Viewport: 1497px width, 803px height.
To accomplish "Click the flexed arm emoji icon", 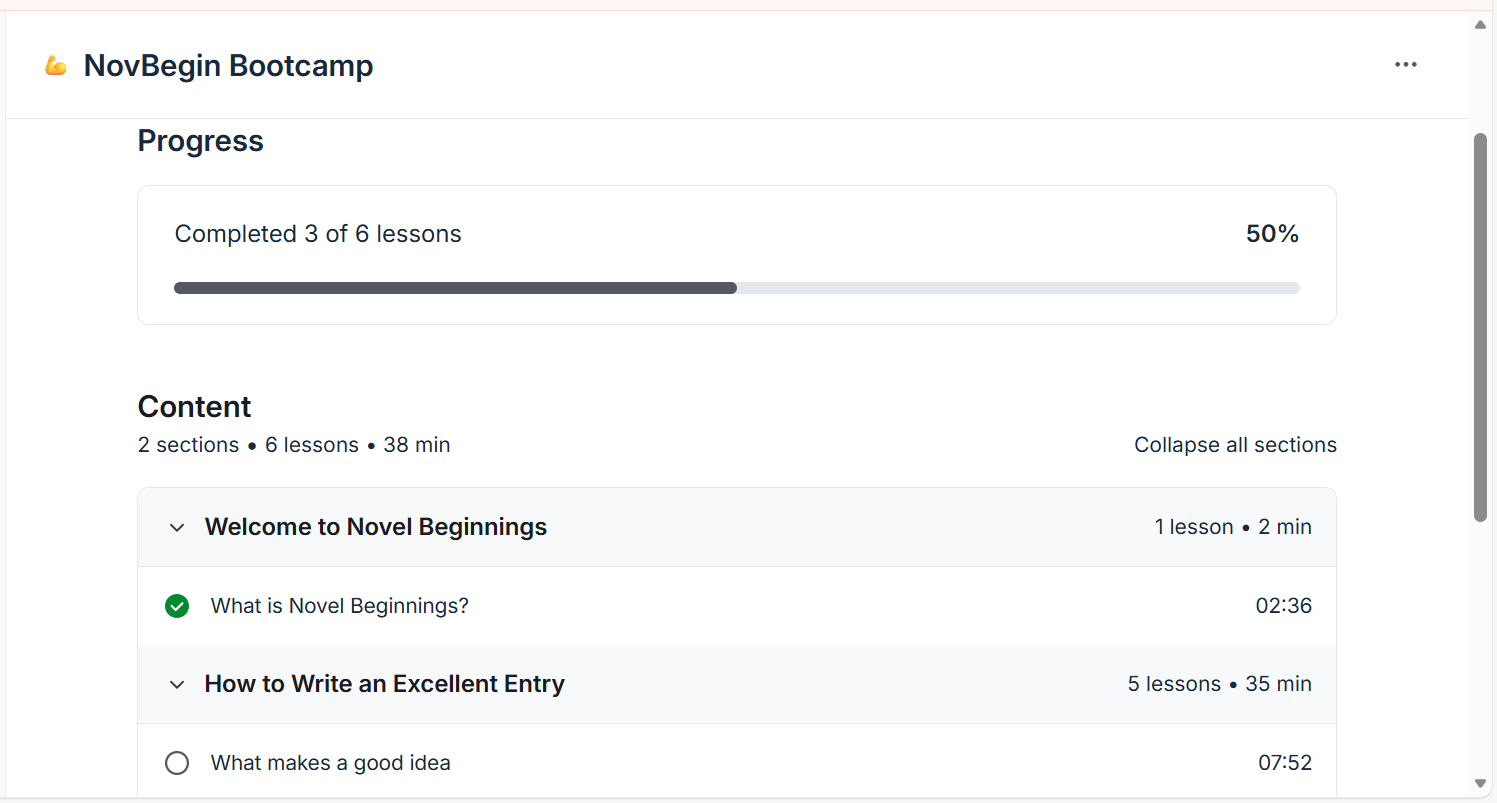I will tap(56, 66).
